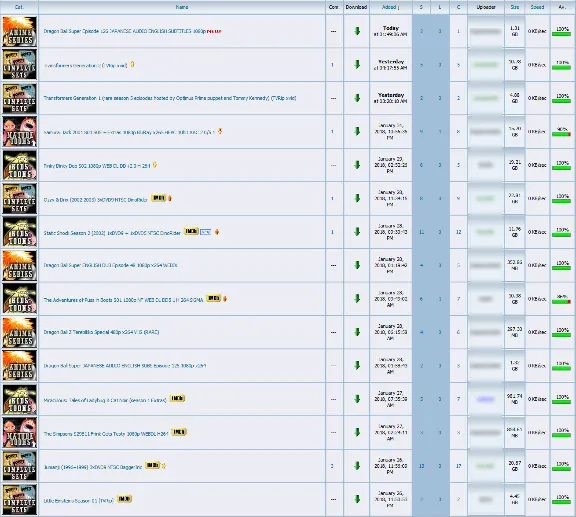Click download arrow for Static Shock Season 3
576x517 pixels.
(x=357, y=232)
